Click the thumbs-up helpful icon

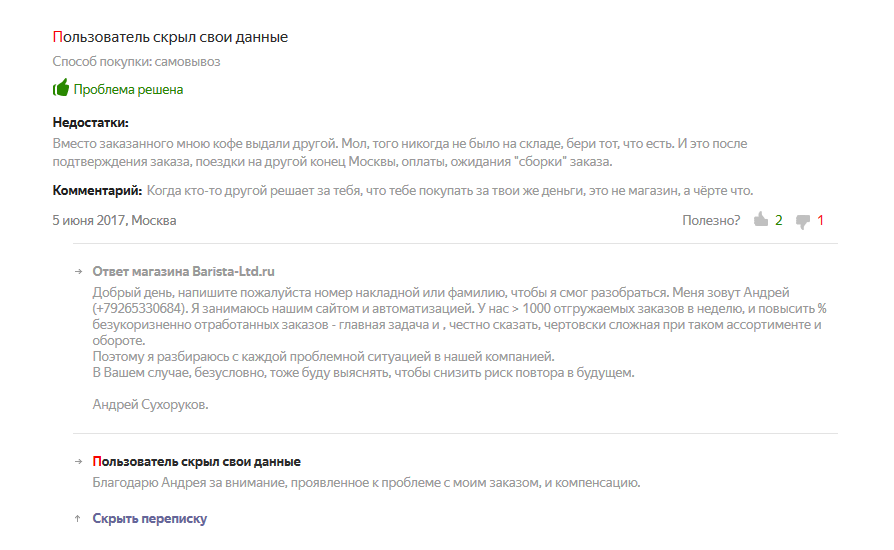tap(761, 219)
